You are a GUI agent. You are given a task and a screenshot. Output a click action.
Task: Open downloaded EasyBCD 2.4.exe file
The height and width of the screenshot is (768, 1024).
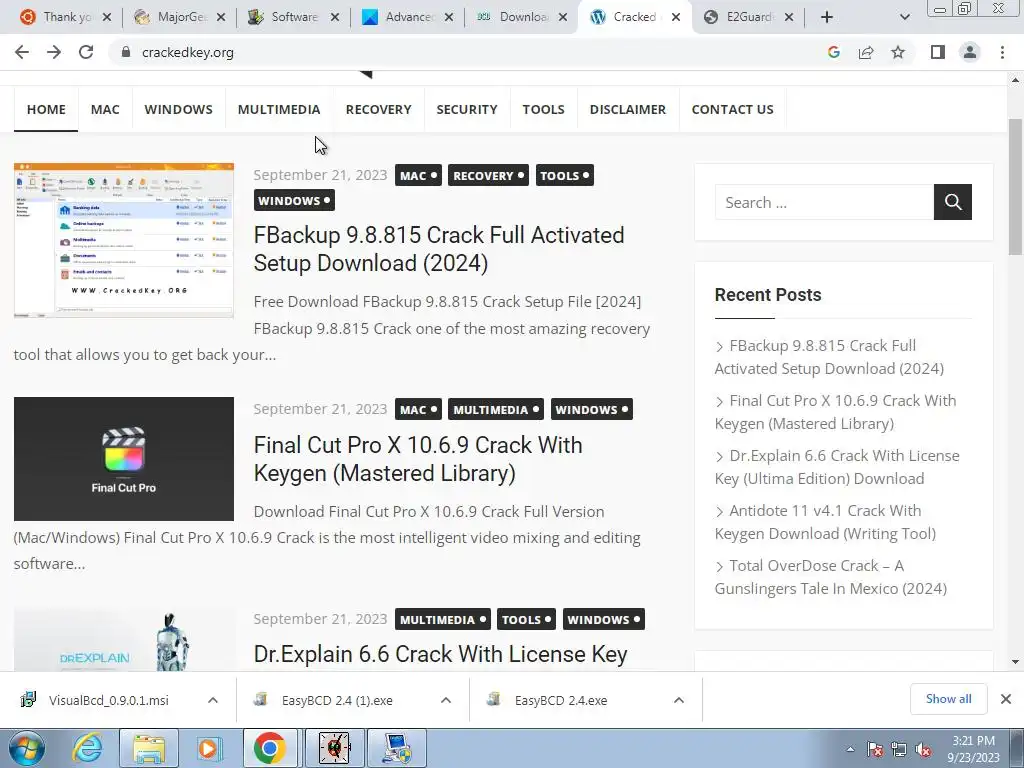pyautogui.click(x=560, y=700)
